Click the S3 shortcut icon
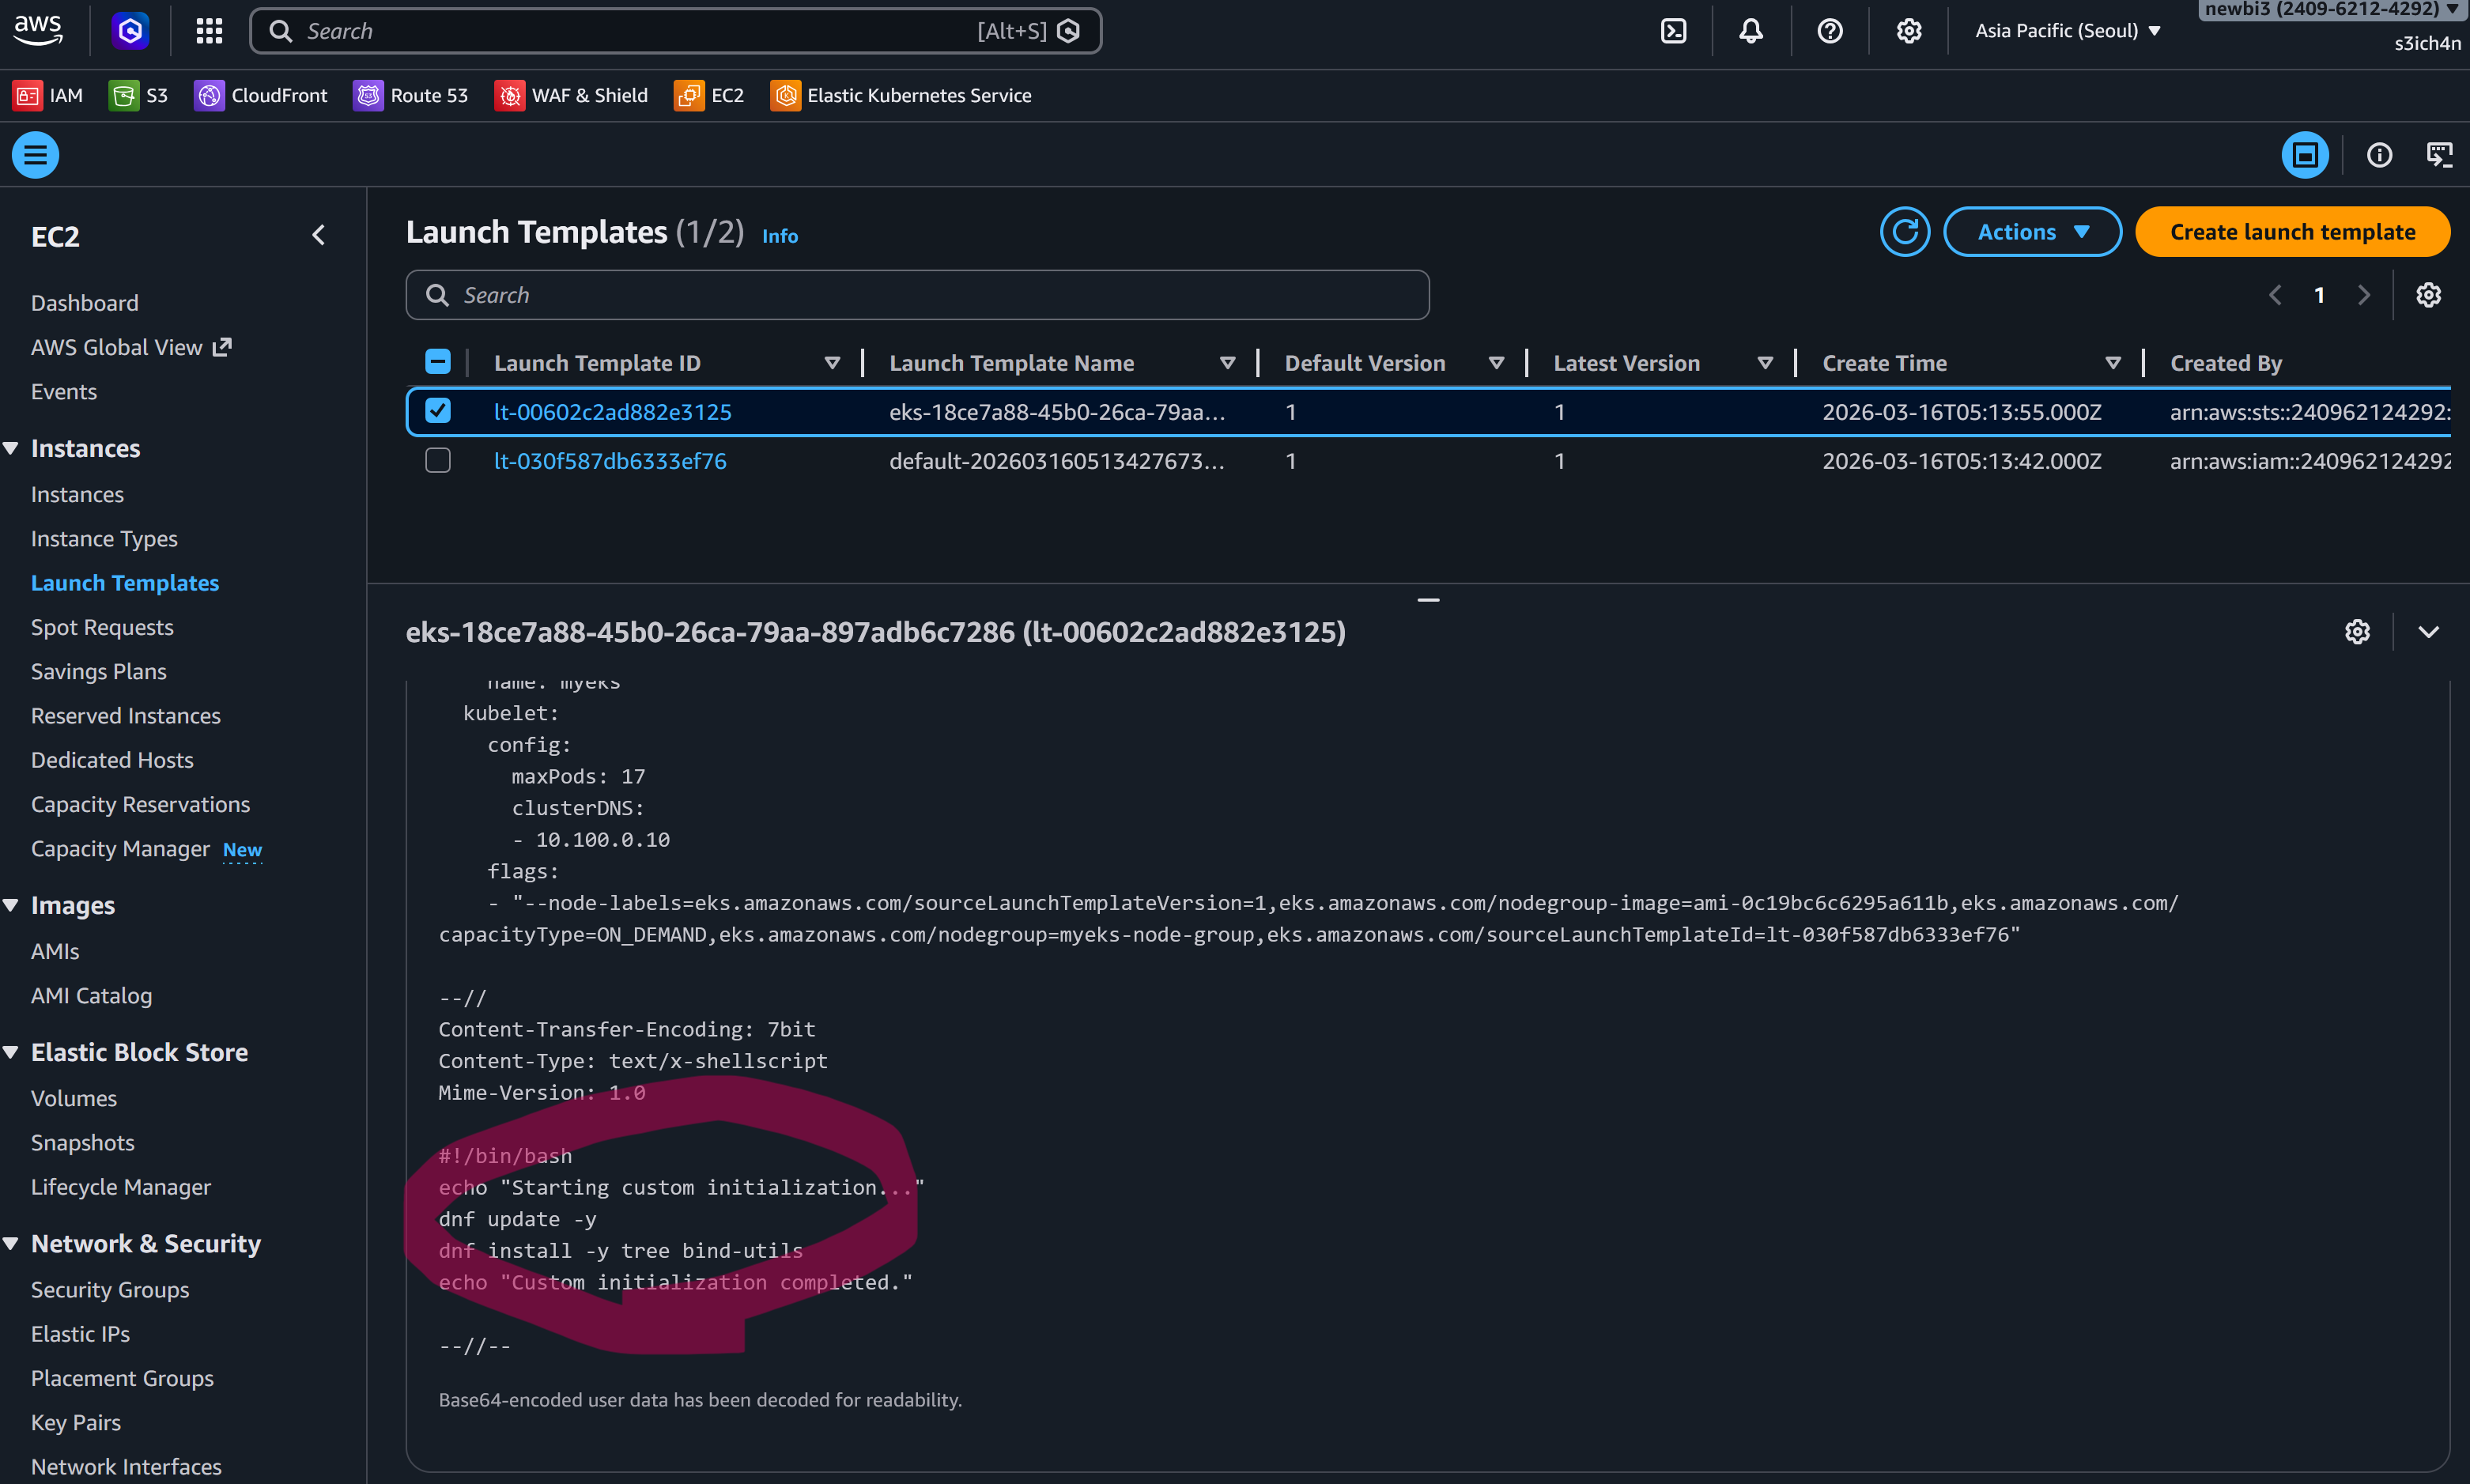2470x1484 pixels. point(124,95)
